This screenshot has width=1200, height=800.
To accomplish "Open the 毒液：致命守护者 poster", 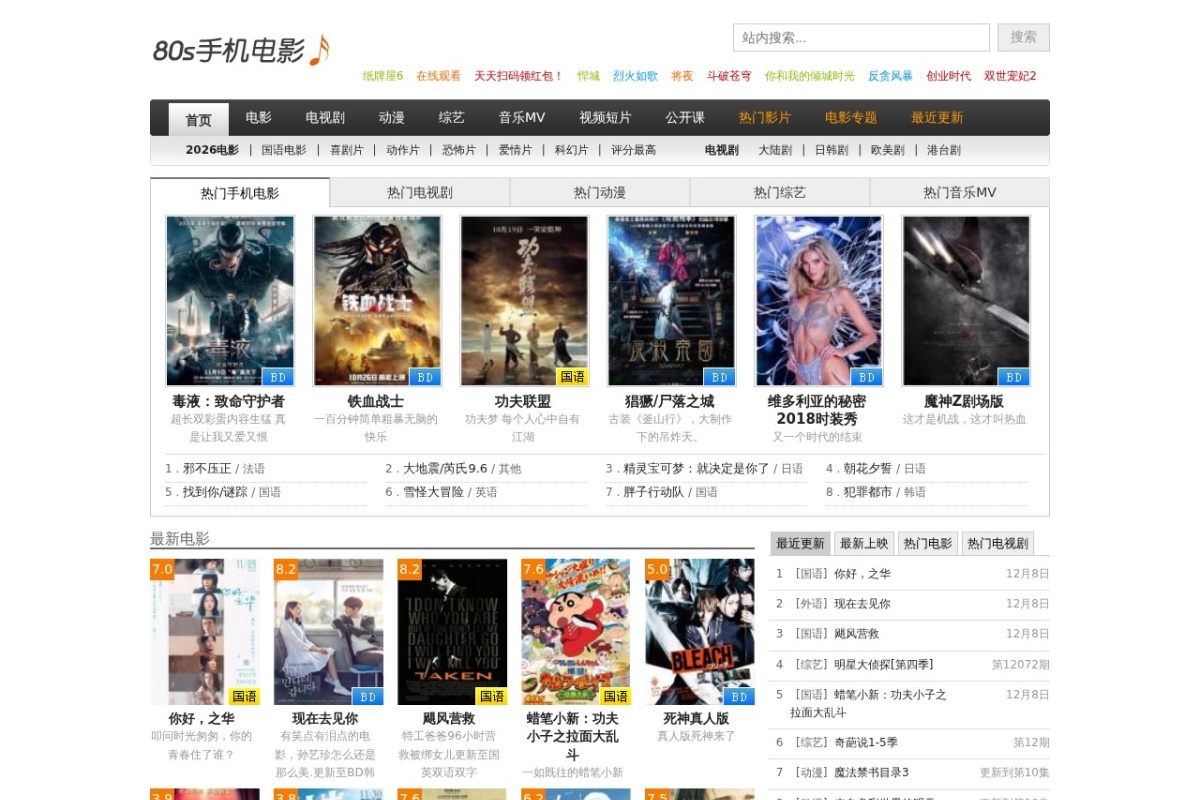I will click(x=230, y=301).
